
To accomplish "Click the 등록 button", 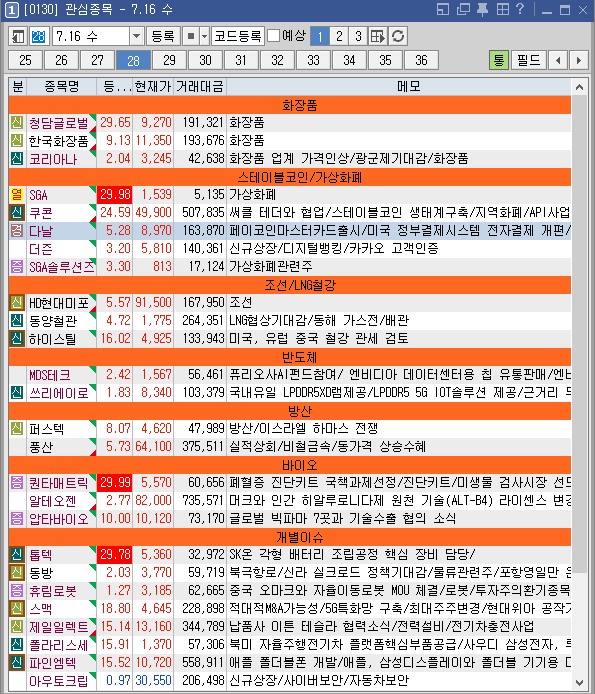I will tap(163, 36).
